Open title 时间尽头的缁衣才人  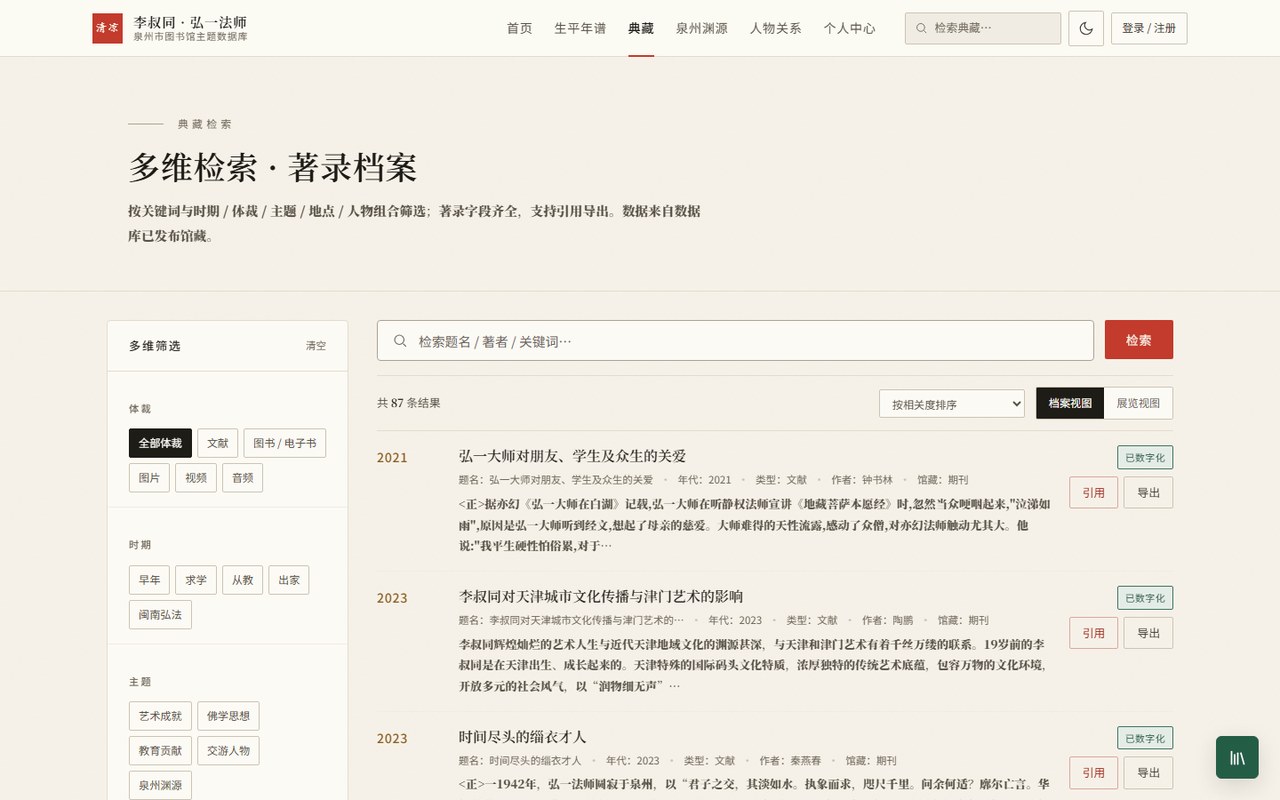point(523,737)
